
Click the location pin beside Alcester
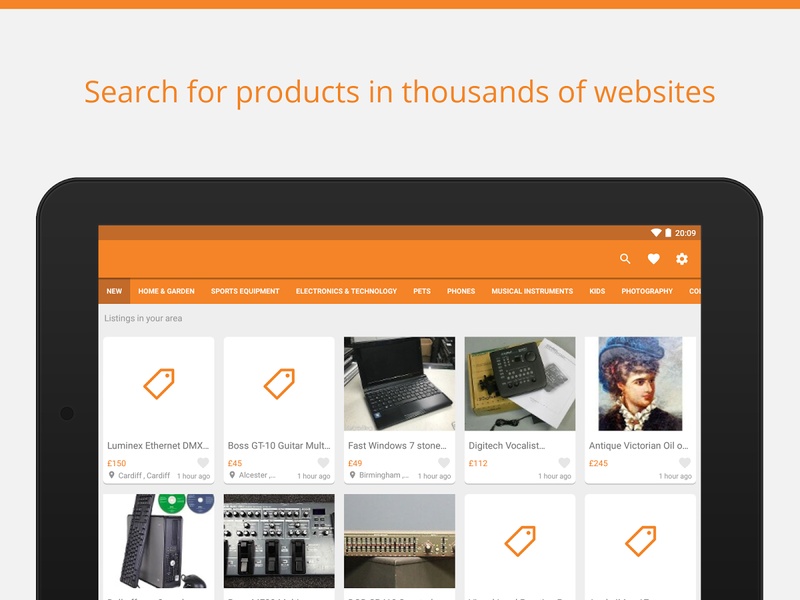coord(232,475)
